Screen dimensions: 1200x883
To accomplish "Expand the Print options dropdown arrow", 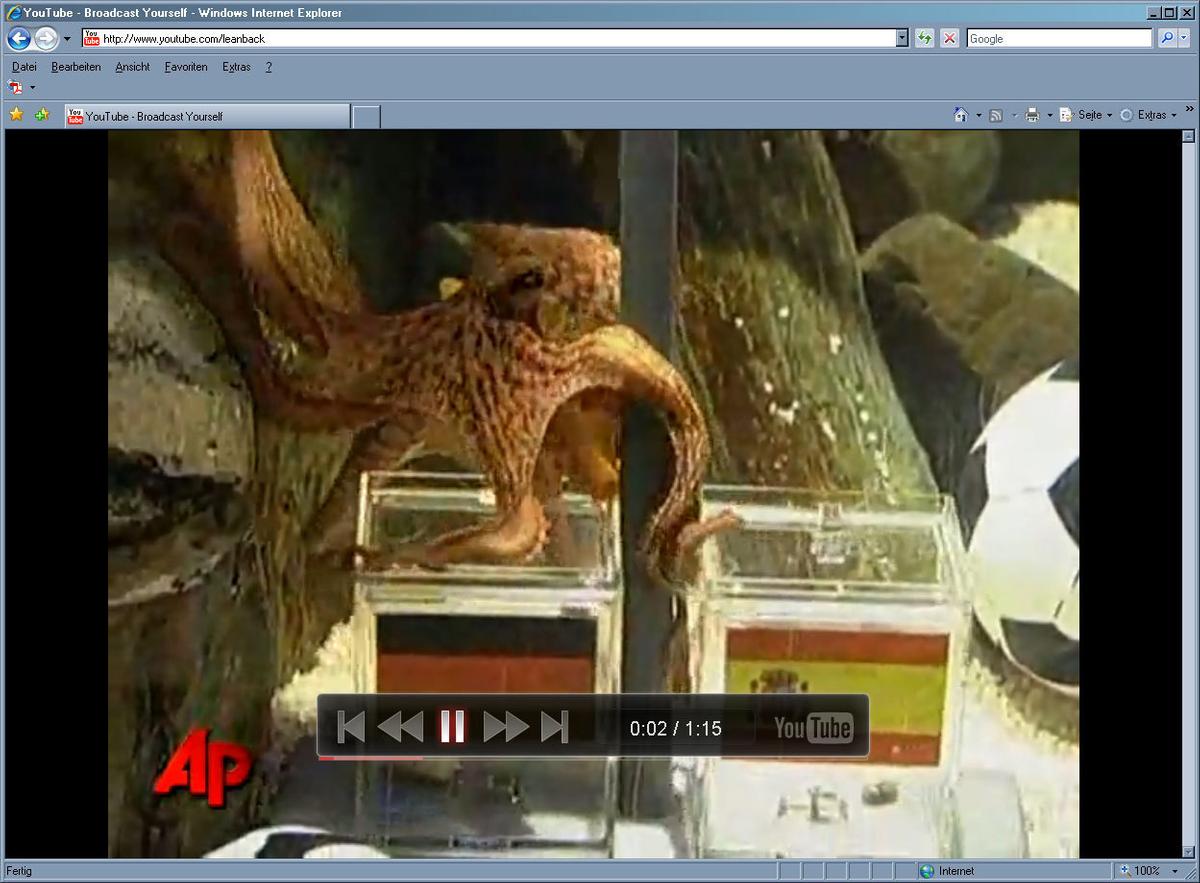I will (1050, 116).
